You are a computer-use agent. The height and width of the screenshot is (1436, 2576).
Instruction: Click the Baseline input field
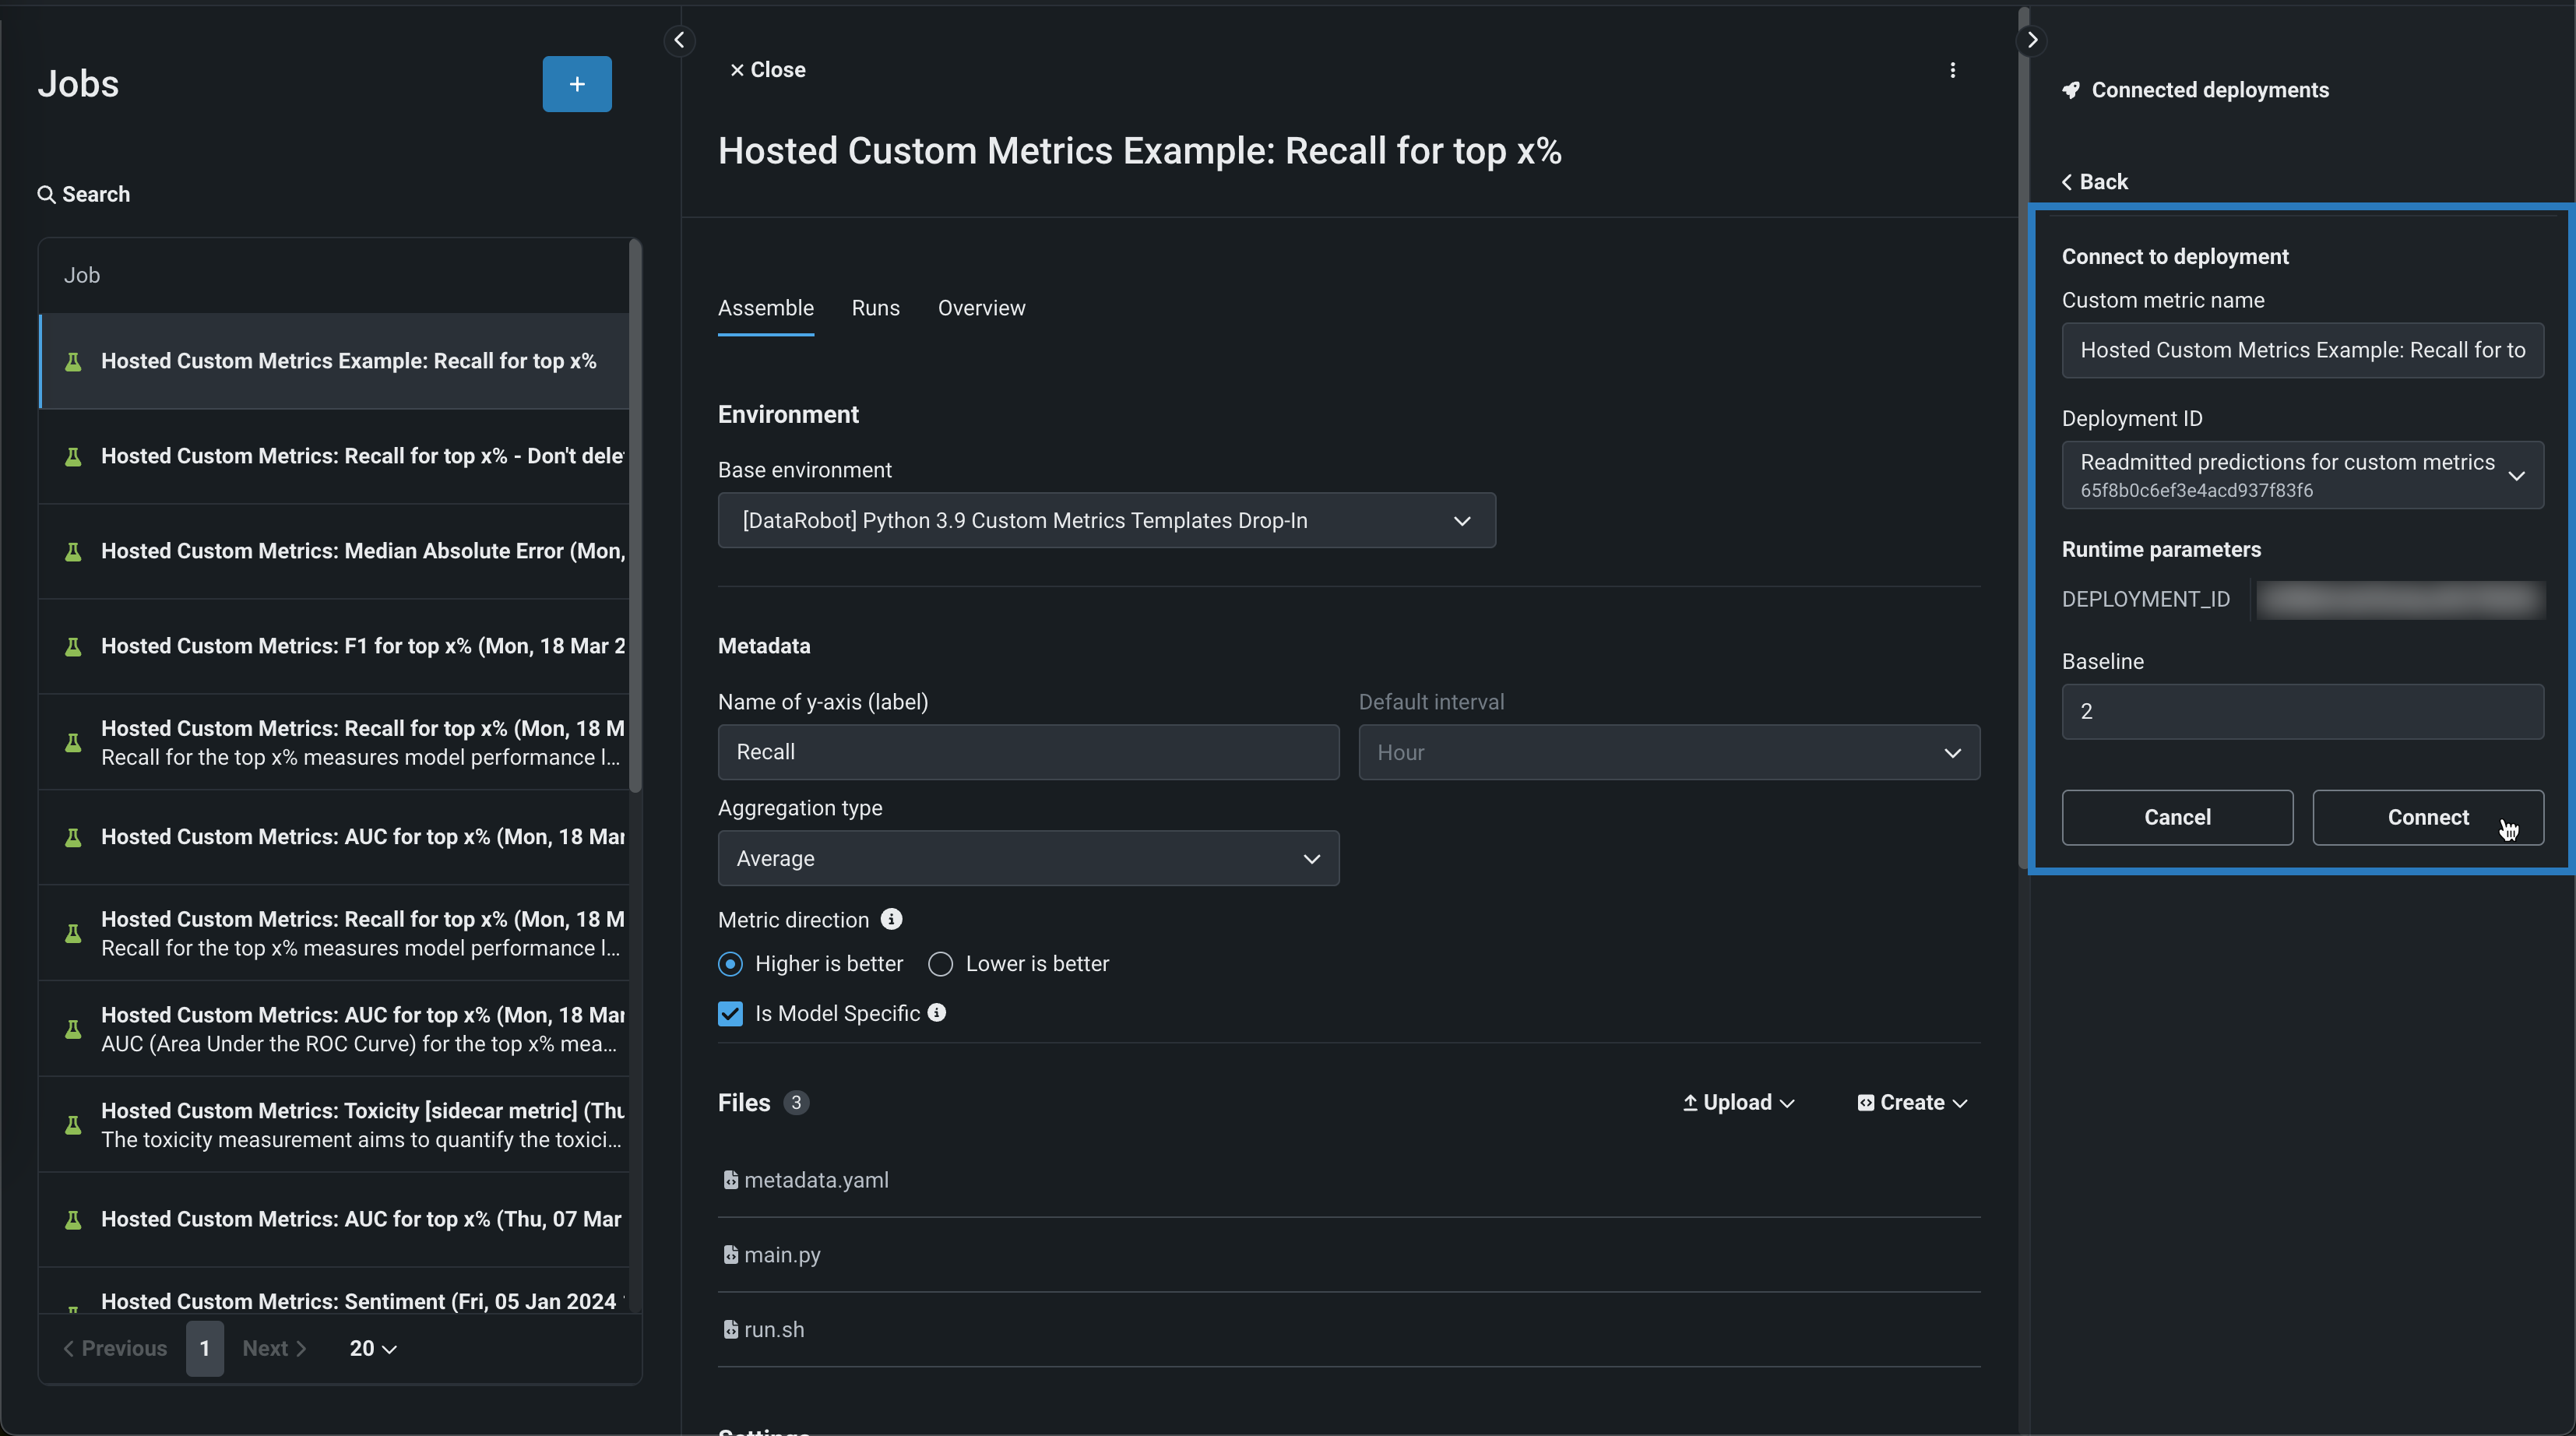pos(2301,711)
